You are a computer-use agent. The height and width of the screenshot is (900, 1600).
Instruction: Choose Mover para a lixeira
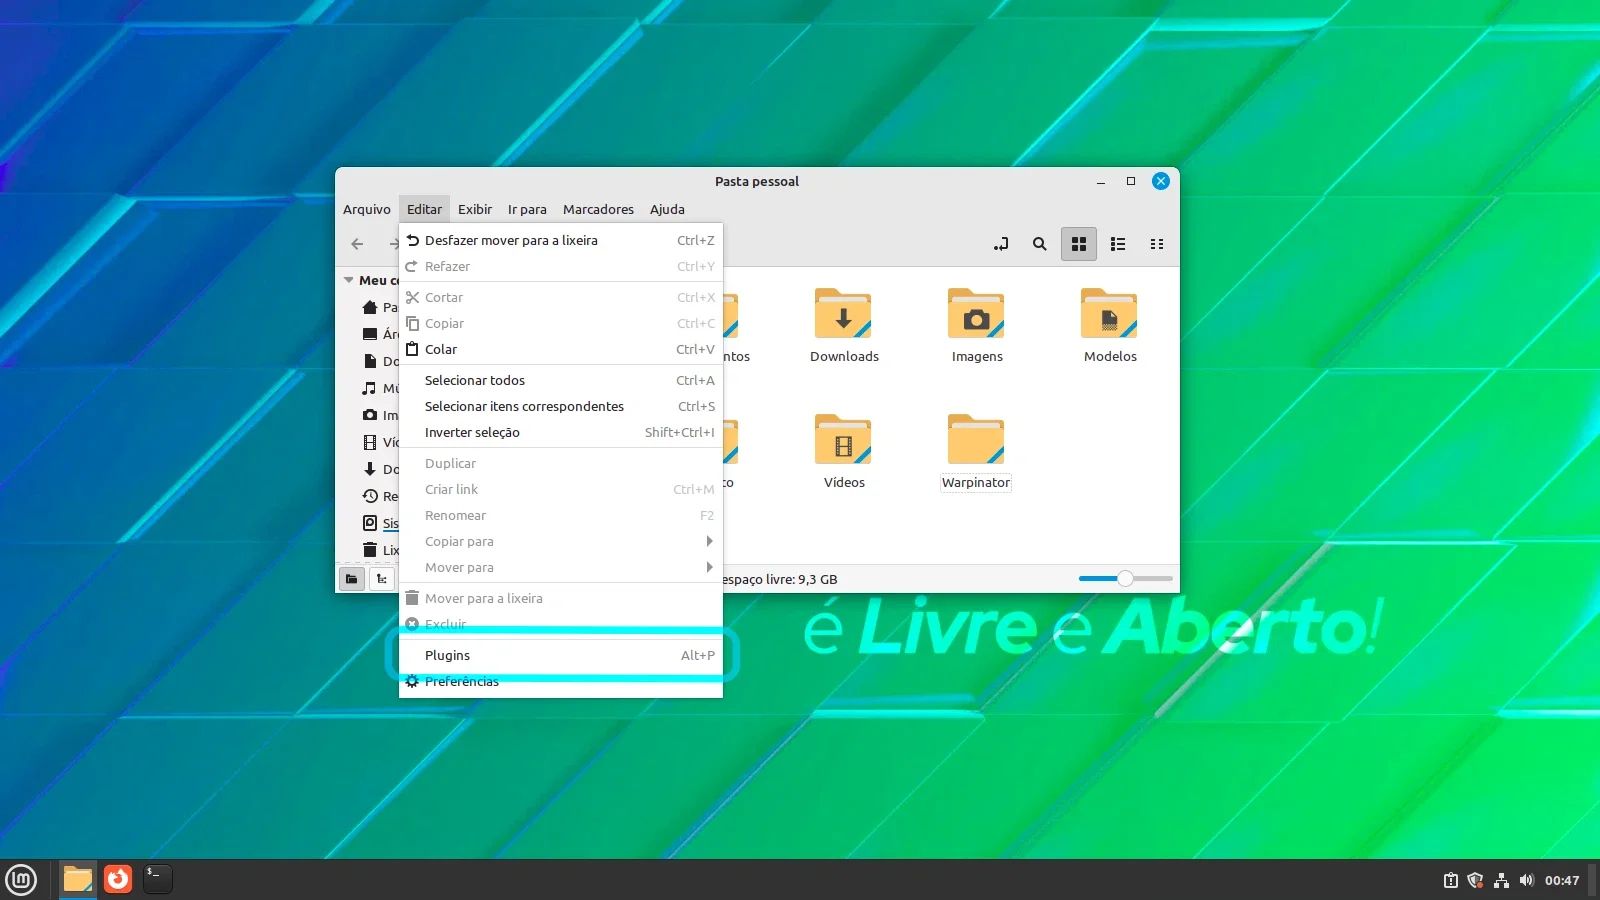click(561, 598)
